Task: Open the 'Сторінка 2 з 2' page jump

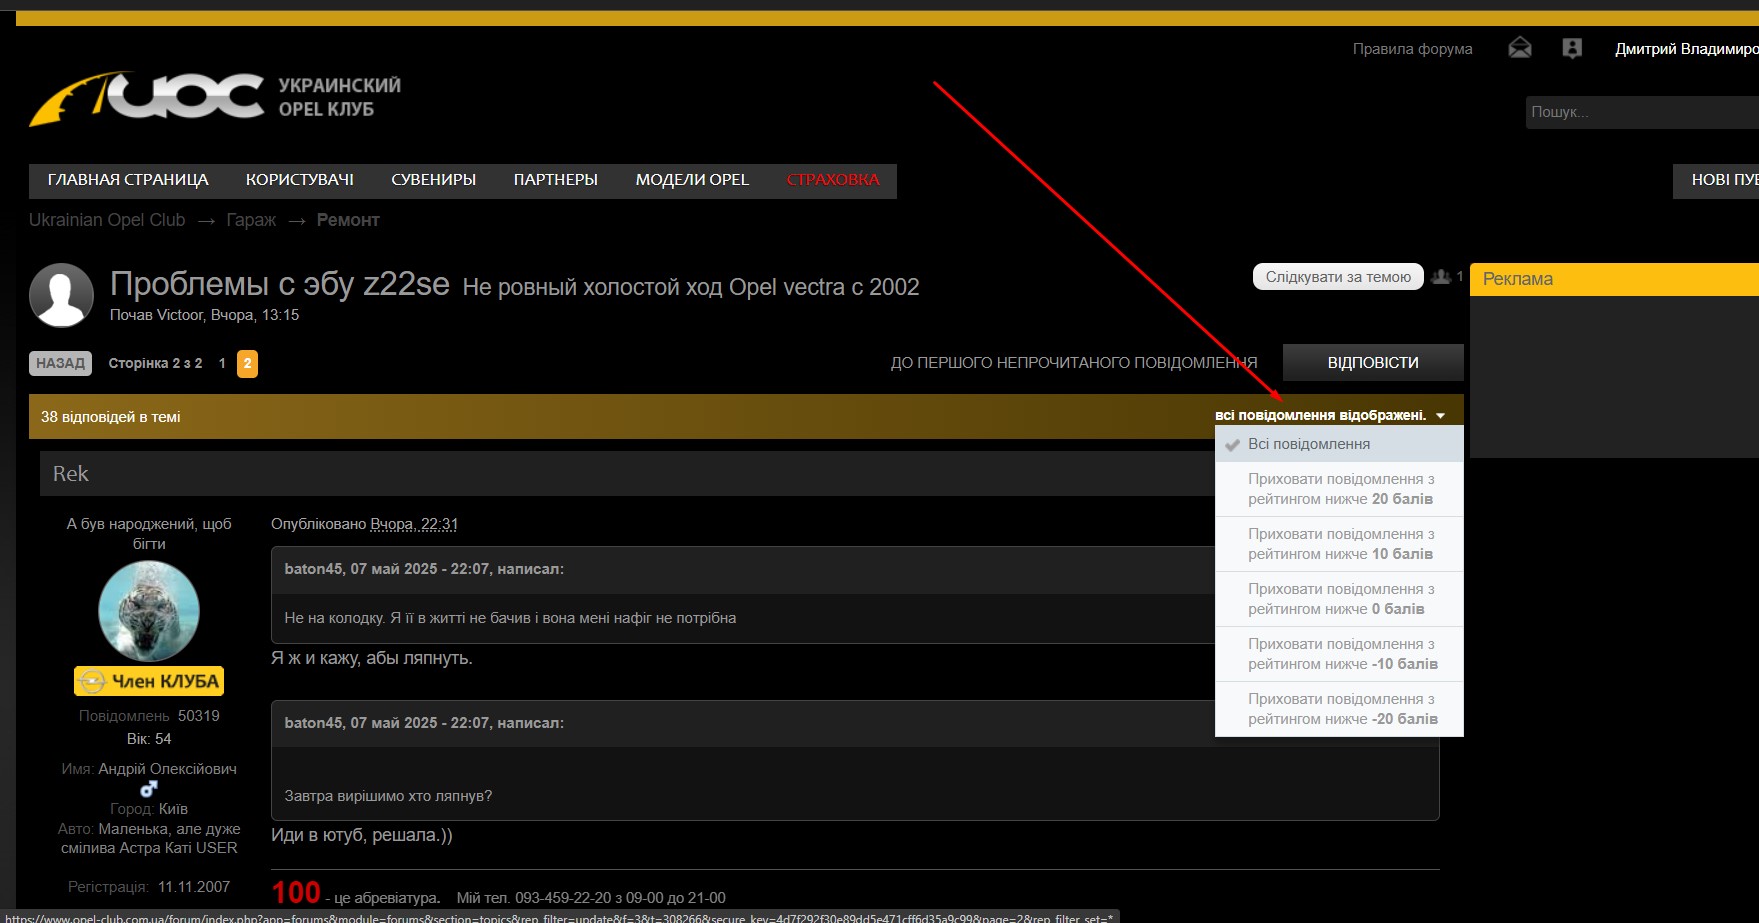Action: (x=155, y=363)
